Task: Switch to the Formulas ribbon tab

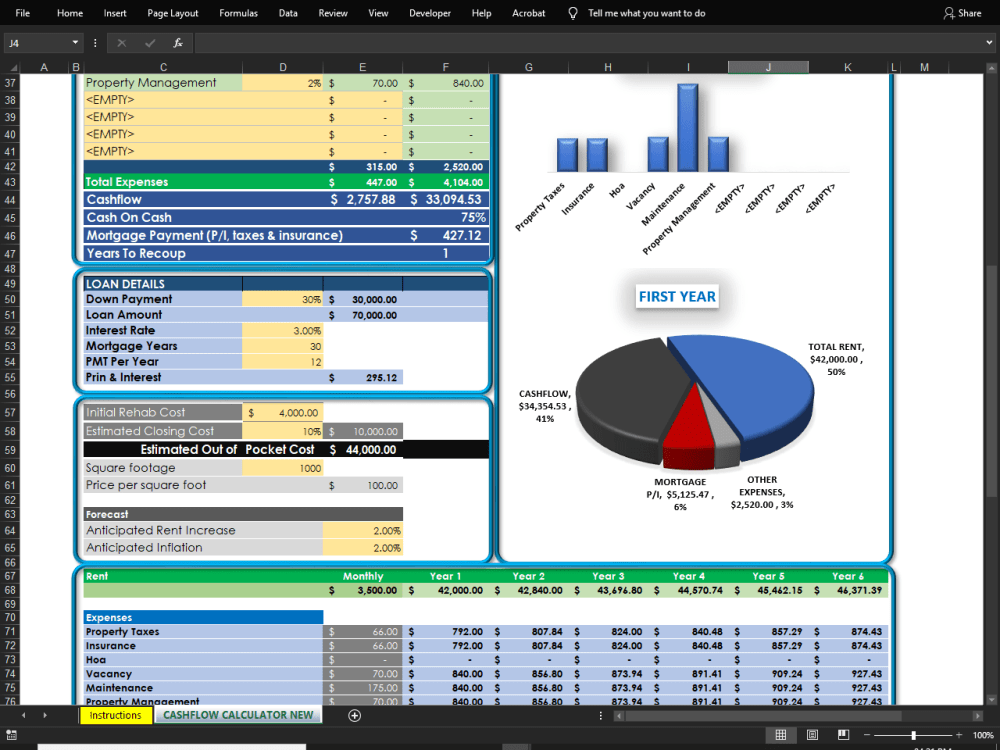Action: [238, 13]
